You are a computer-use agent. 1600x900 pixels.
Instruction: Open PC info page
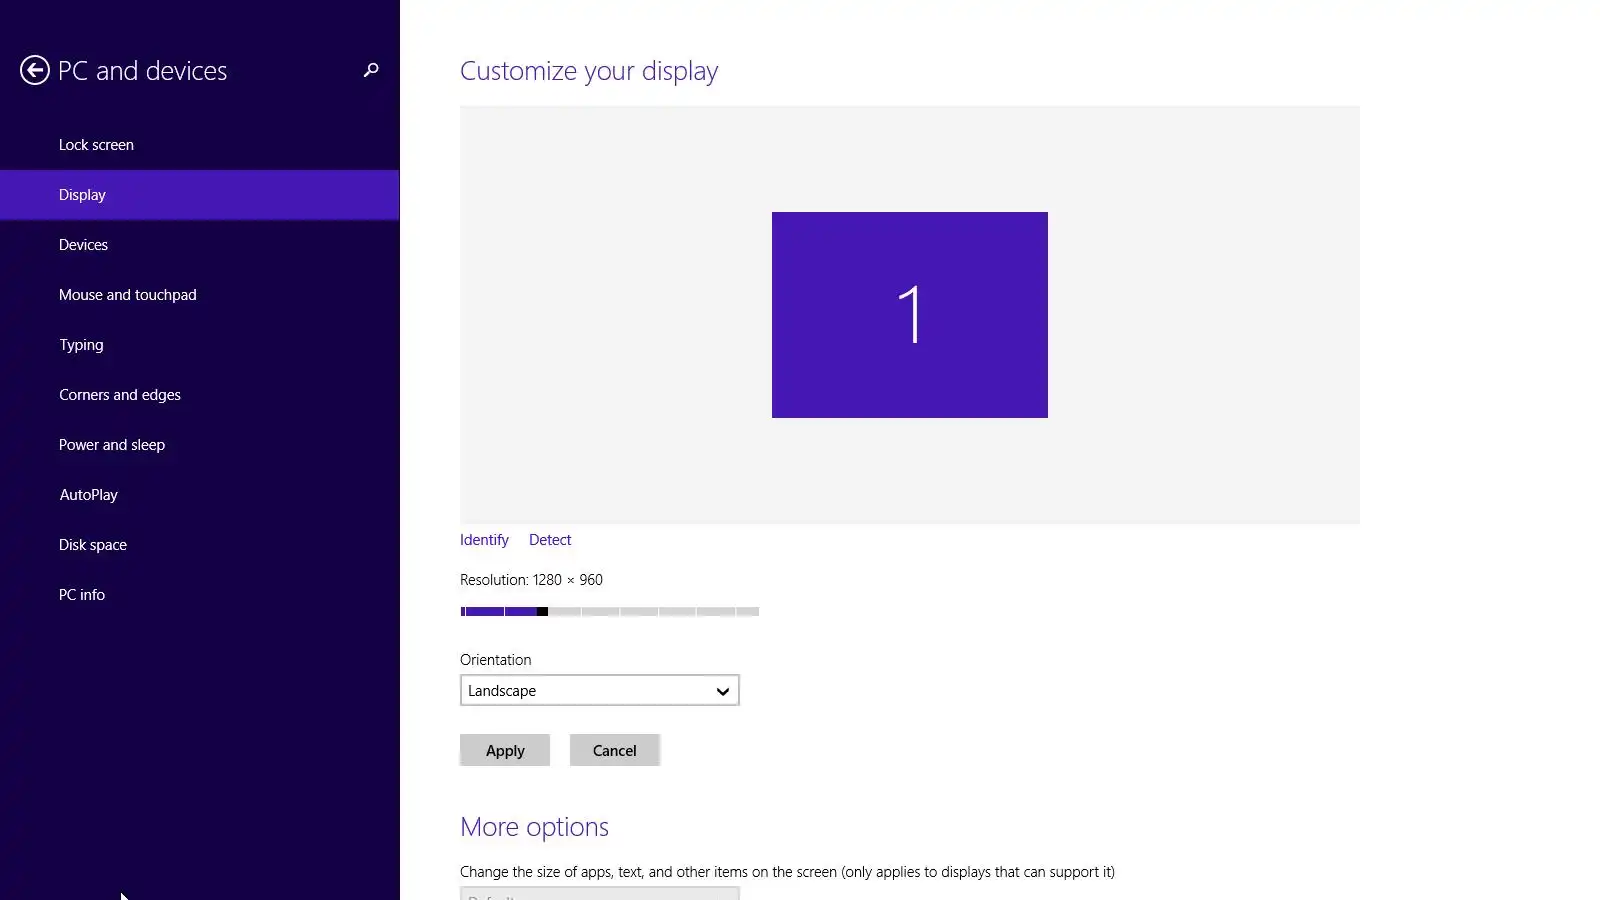(x=200, y=595)
